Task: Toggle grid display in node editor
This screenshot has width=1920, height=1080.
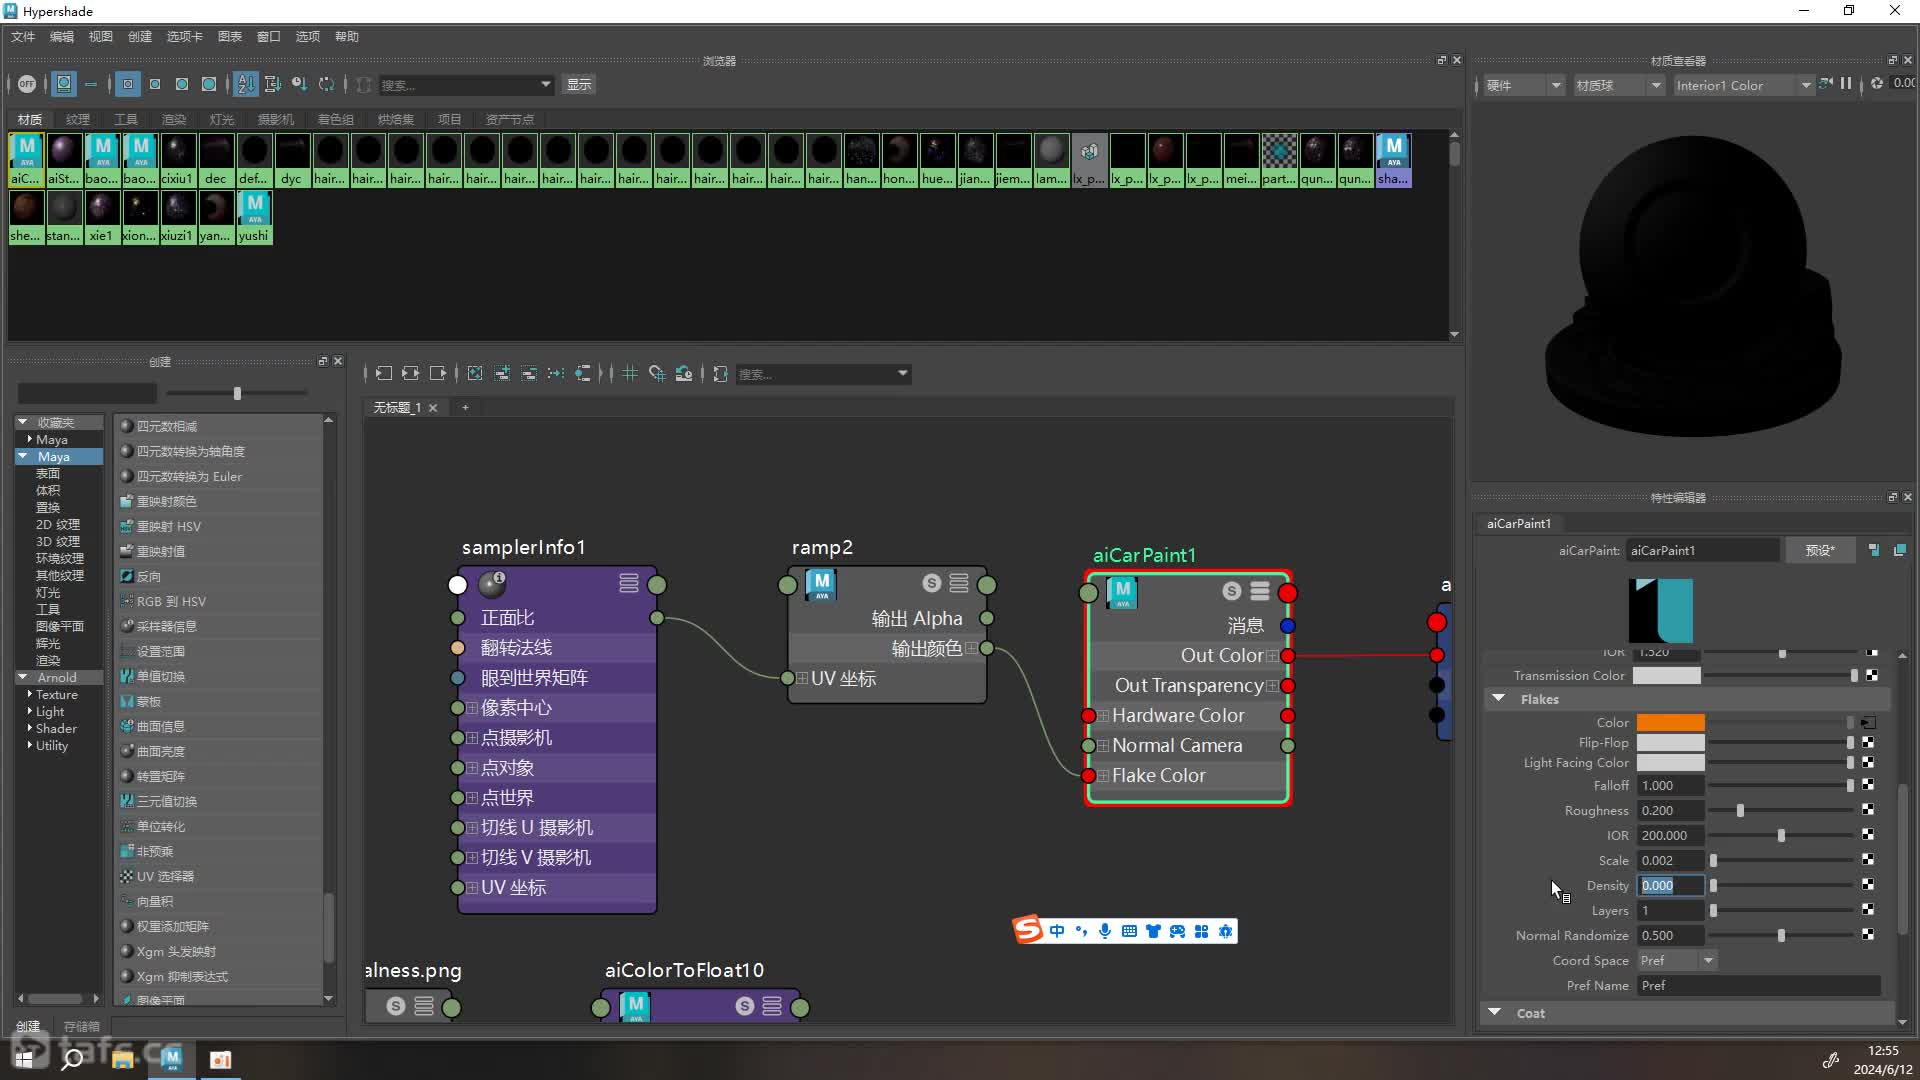Action: (x=630, y=374)
